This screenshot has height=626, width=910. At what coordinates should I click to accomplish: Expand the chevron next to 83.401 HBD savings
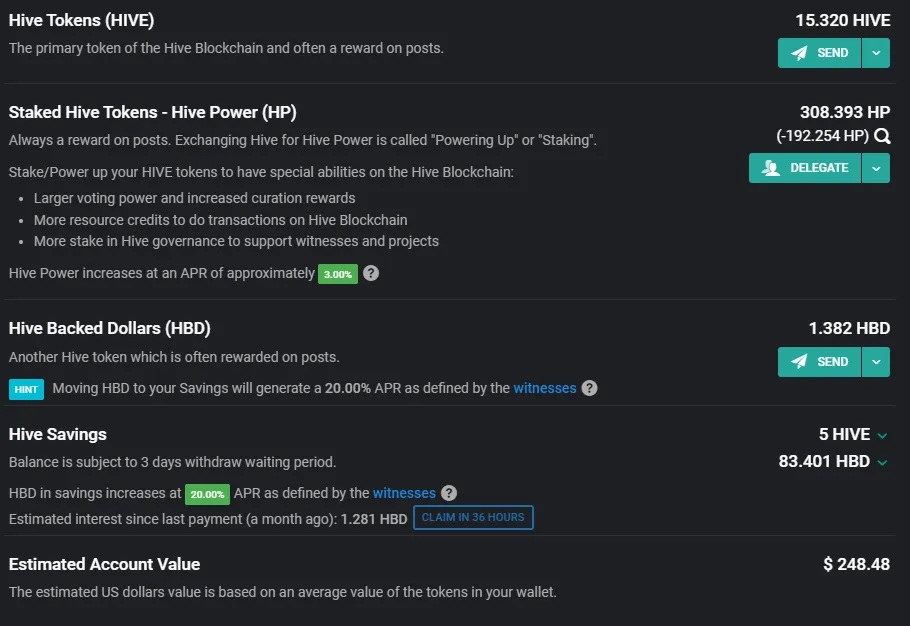pos(882,462)
